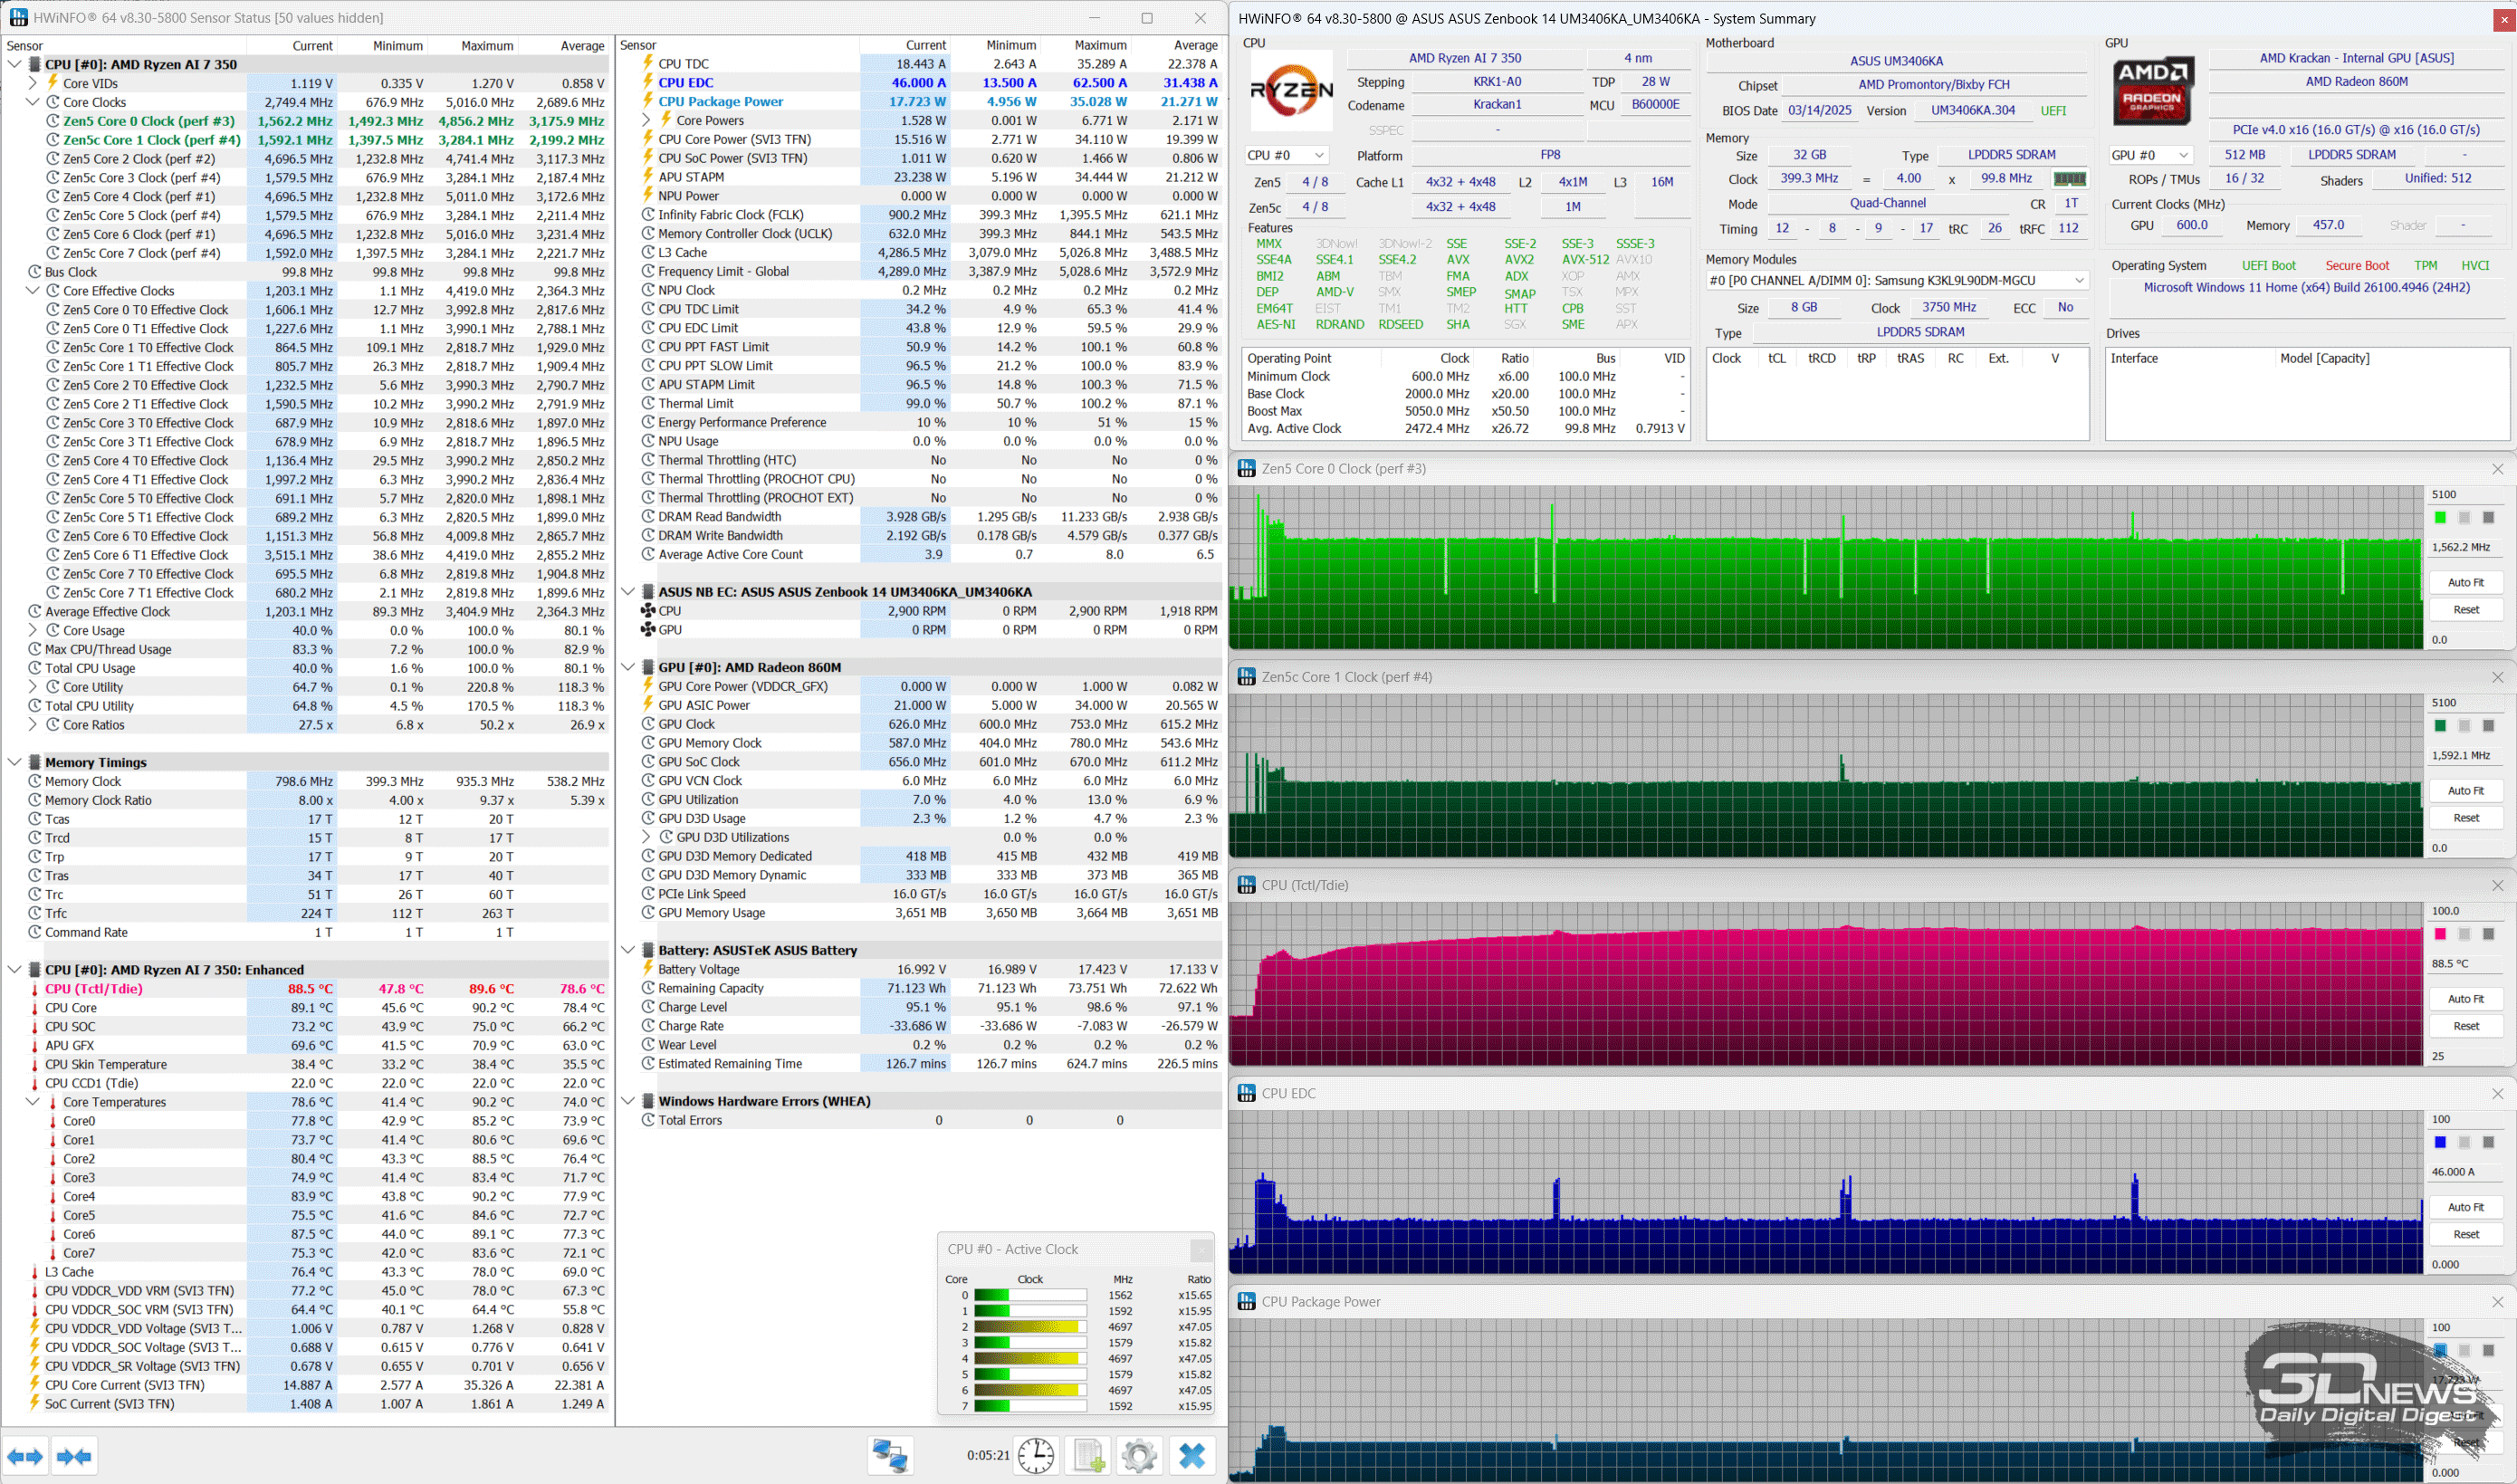The height and width of the screenshot is (1484, 2517).
Task: Expand the Core Powers node
Action: (x=646, y=120)
